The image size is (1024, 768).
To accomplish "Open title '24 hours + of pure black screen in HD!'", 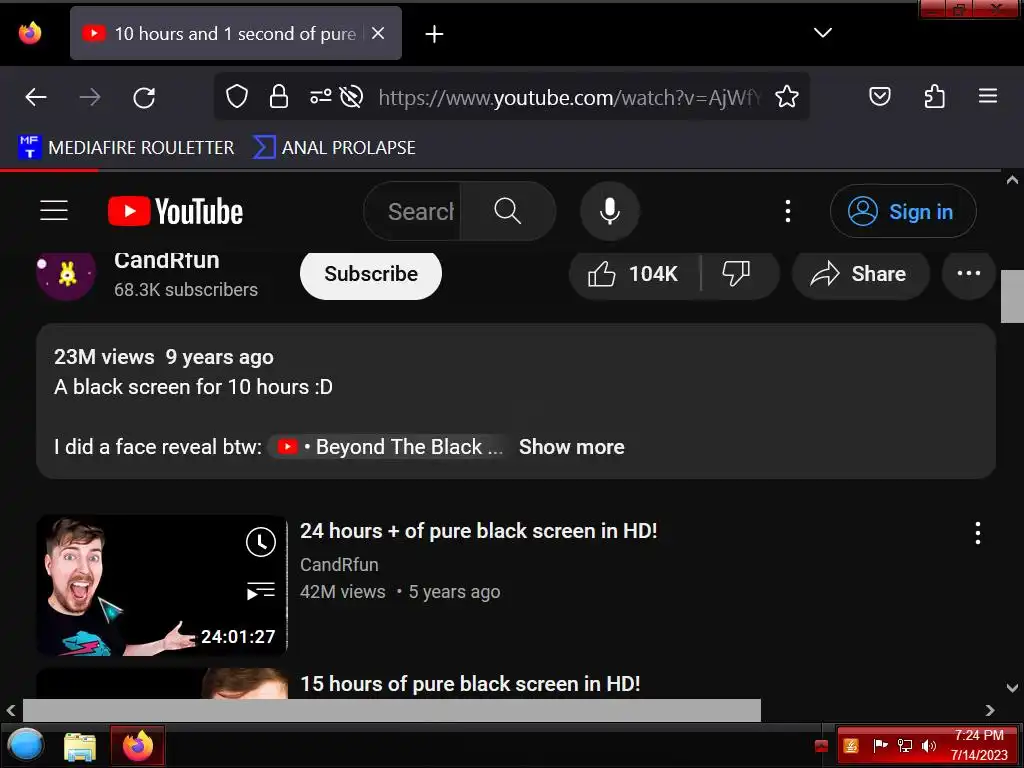I will click(x=479, y=531).
